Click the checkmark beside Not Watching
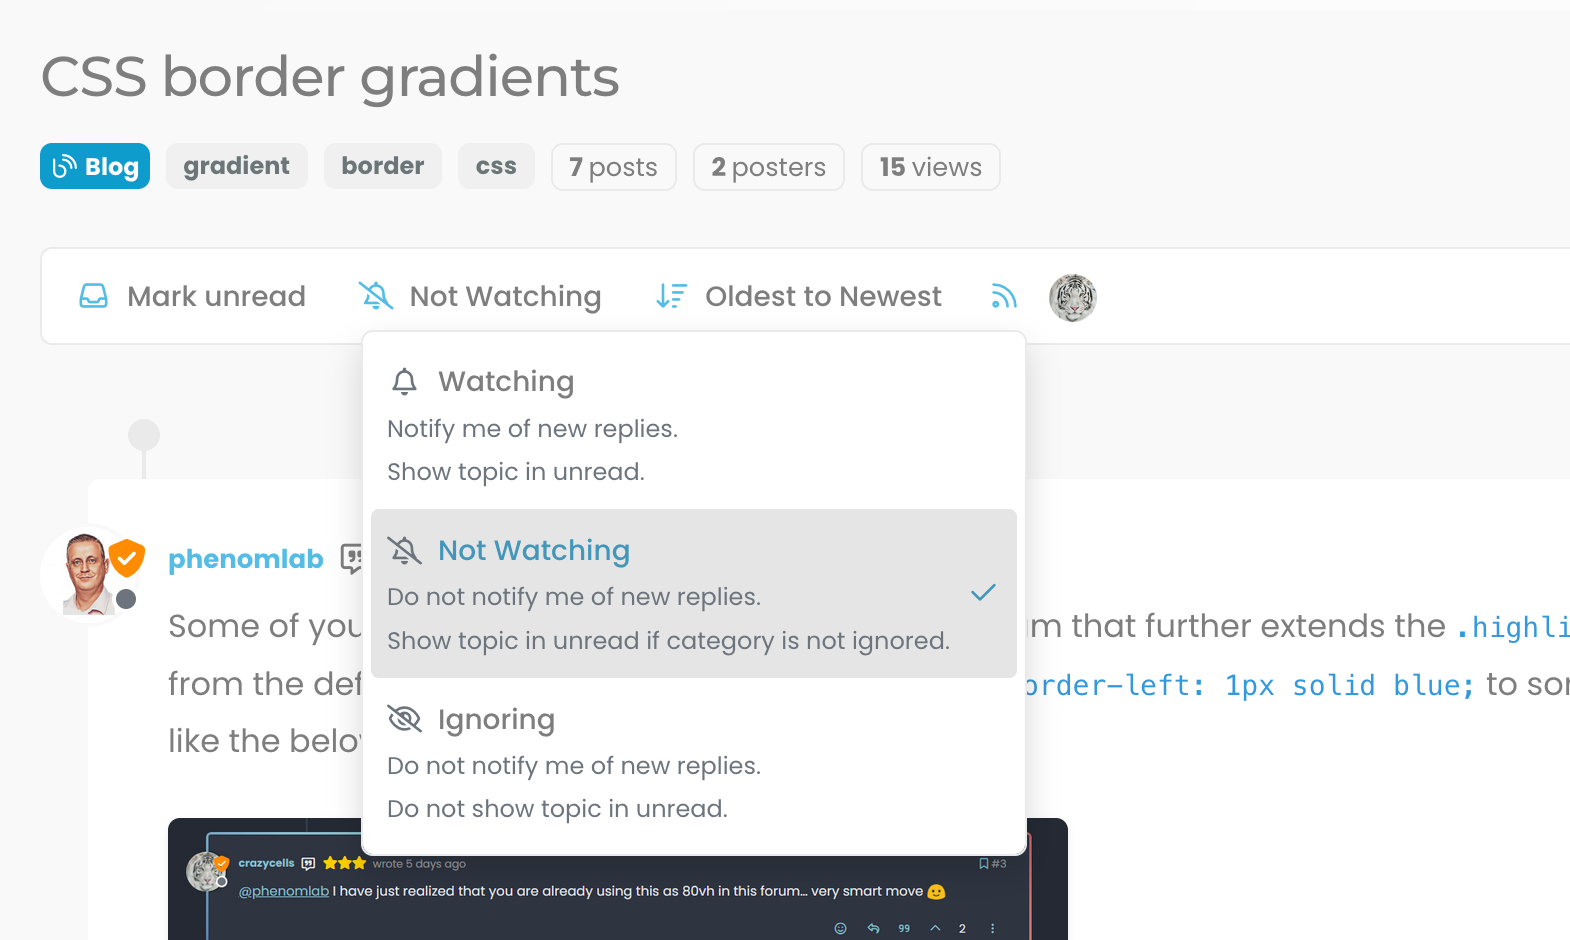1570x940 pixels. coord(983,593)
